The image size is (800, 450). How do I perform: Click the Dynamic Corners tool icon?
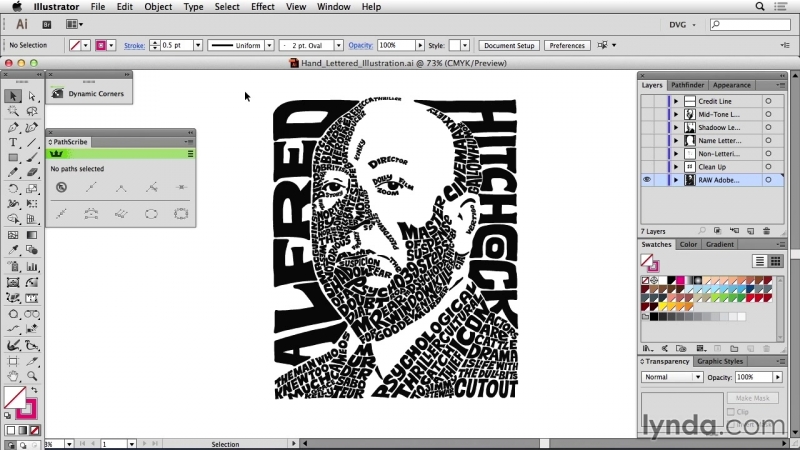pyautogui.click(x=58, y=93)
